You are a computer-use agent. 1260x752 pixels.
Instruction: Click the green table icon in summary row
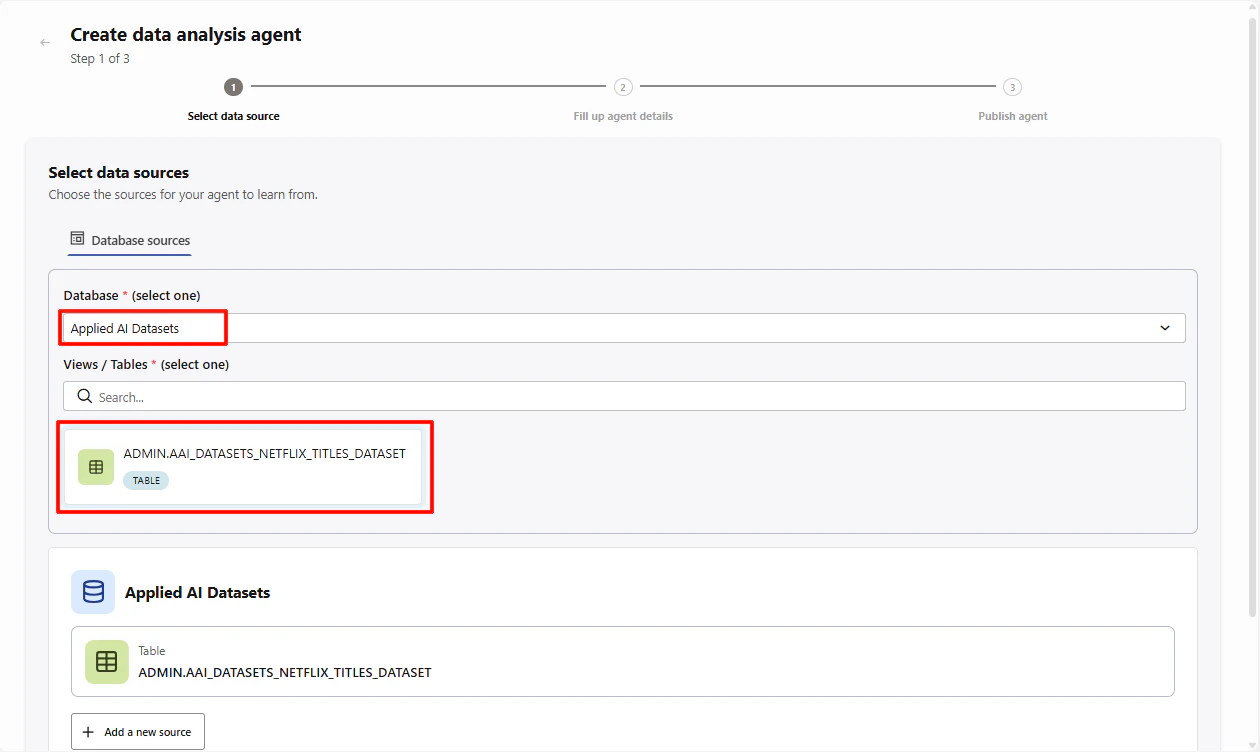[107, 662]
